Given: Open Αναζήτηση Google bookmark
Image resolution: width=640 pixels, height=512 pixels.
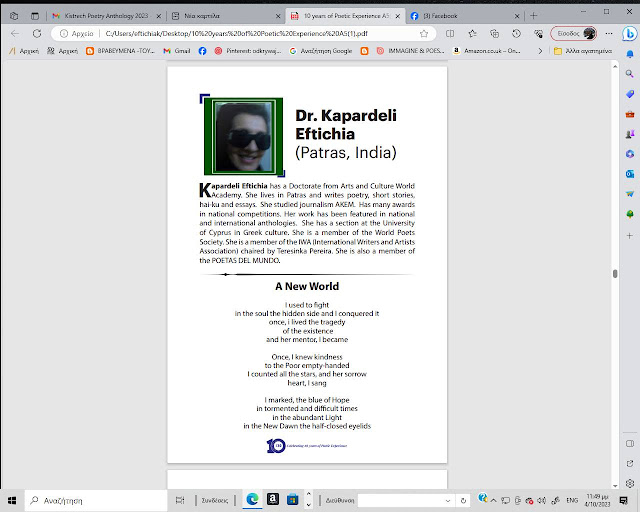Looking at the screenshot, I should 321,51.
